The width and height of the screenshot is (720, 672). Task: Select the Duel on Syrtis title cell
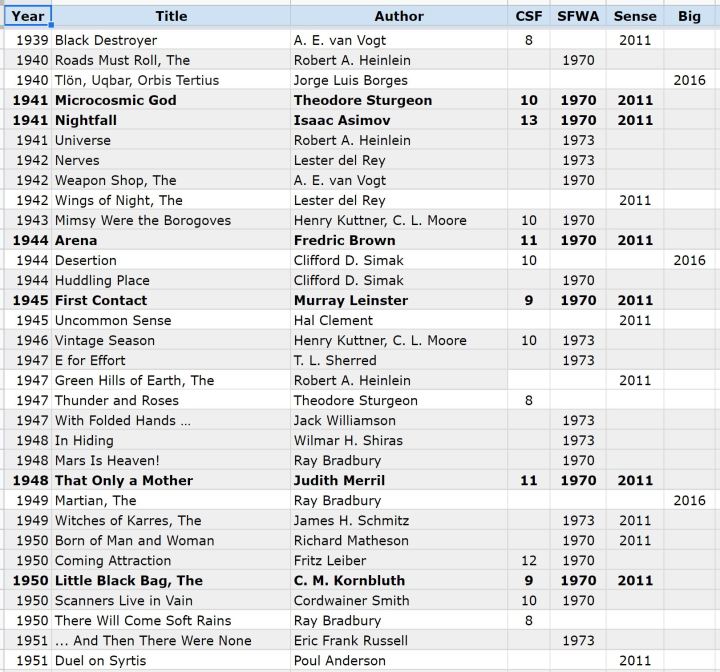(100, 660)
